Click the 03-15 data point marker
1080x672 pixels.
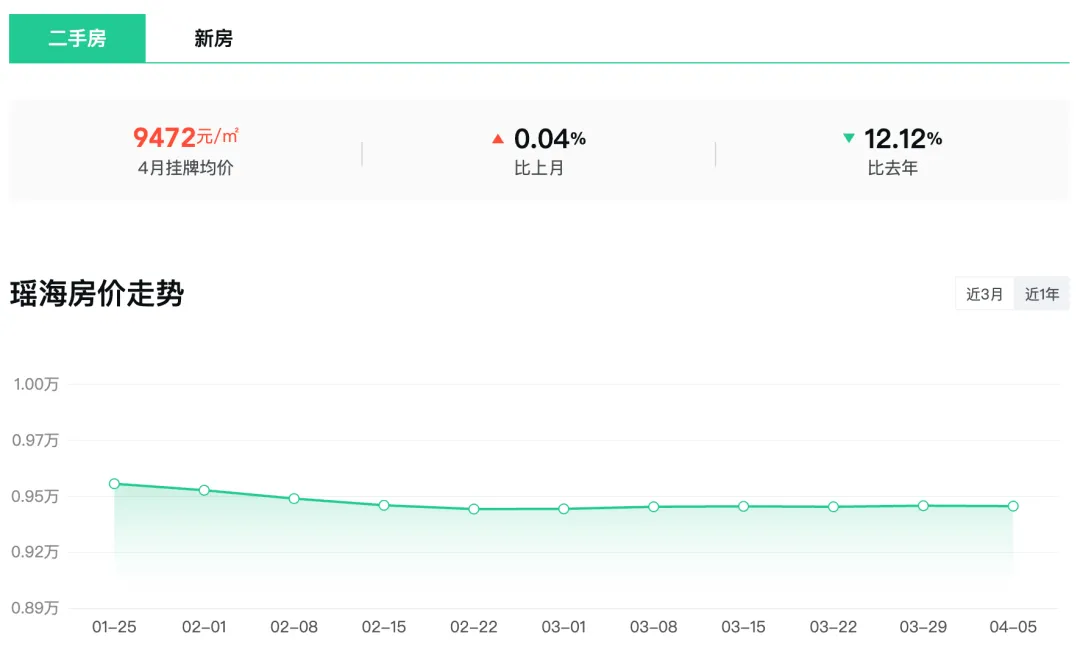743,507
